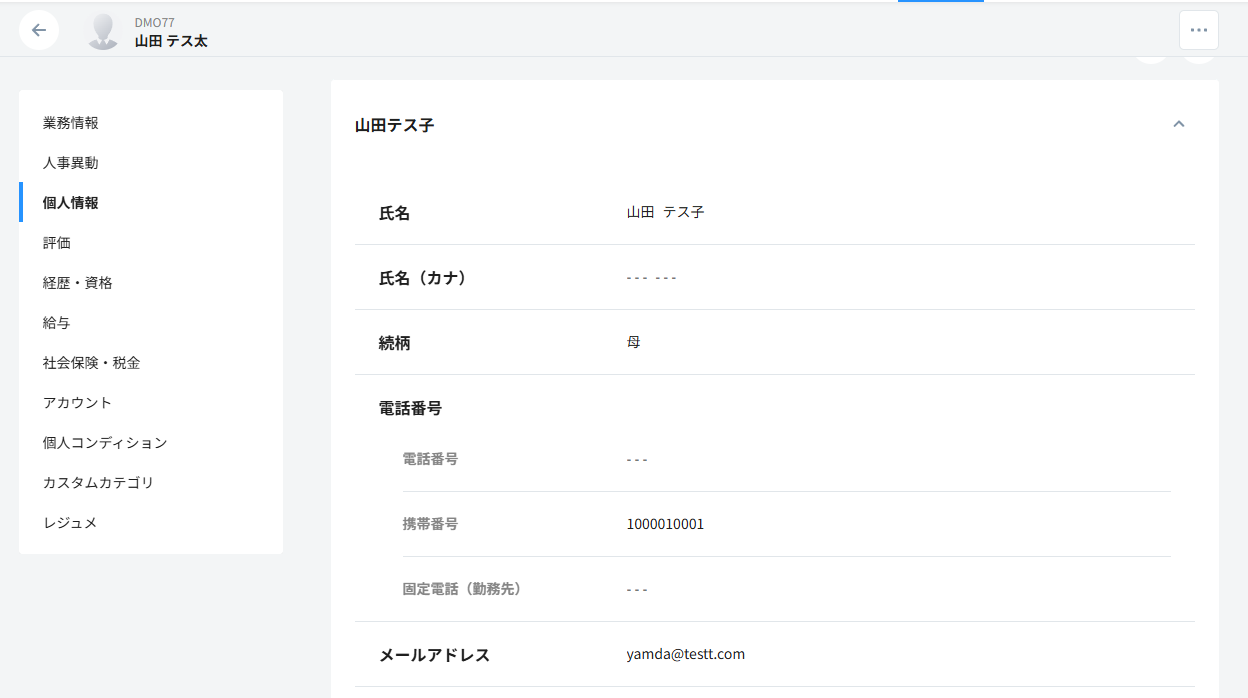Click the 氏名（カナ） label

pos(423,278)
